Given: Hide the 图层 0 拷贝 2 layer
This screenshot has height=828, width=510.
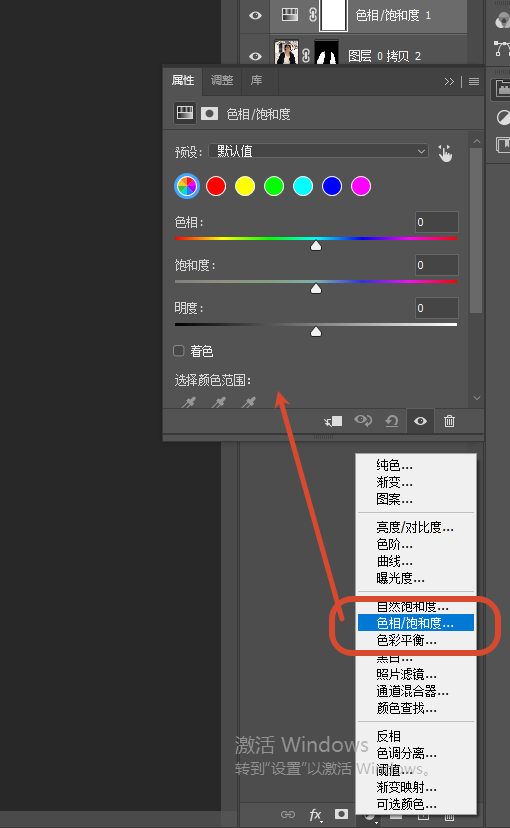Looking at the screenshot, I should (x=255, y=56).
